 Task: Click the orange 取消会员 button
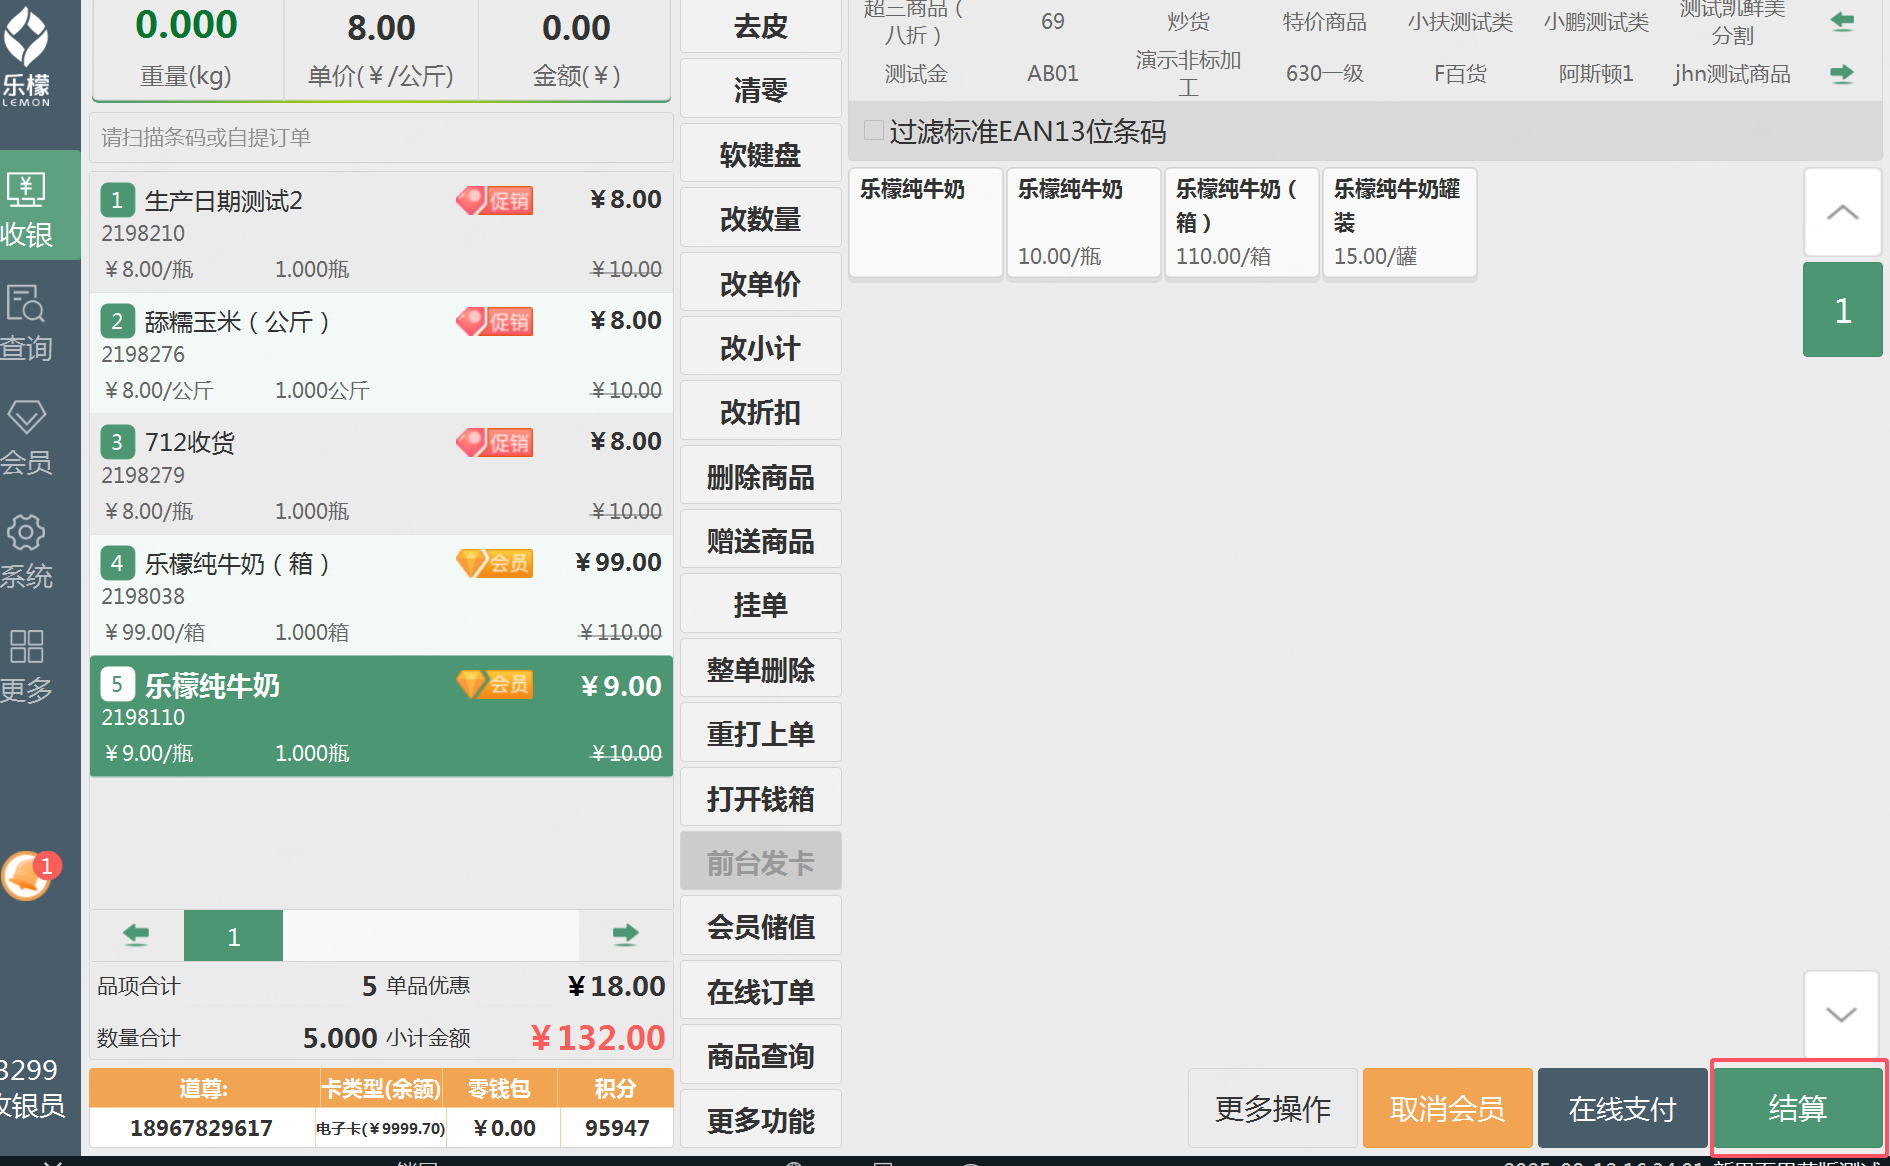pyautogui.click(x=1447, y=1108)
